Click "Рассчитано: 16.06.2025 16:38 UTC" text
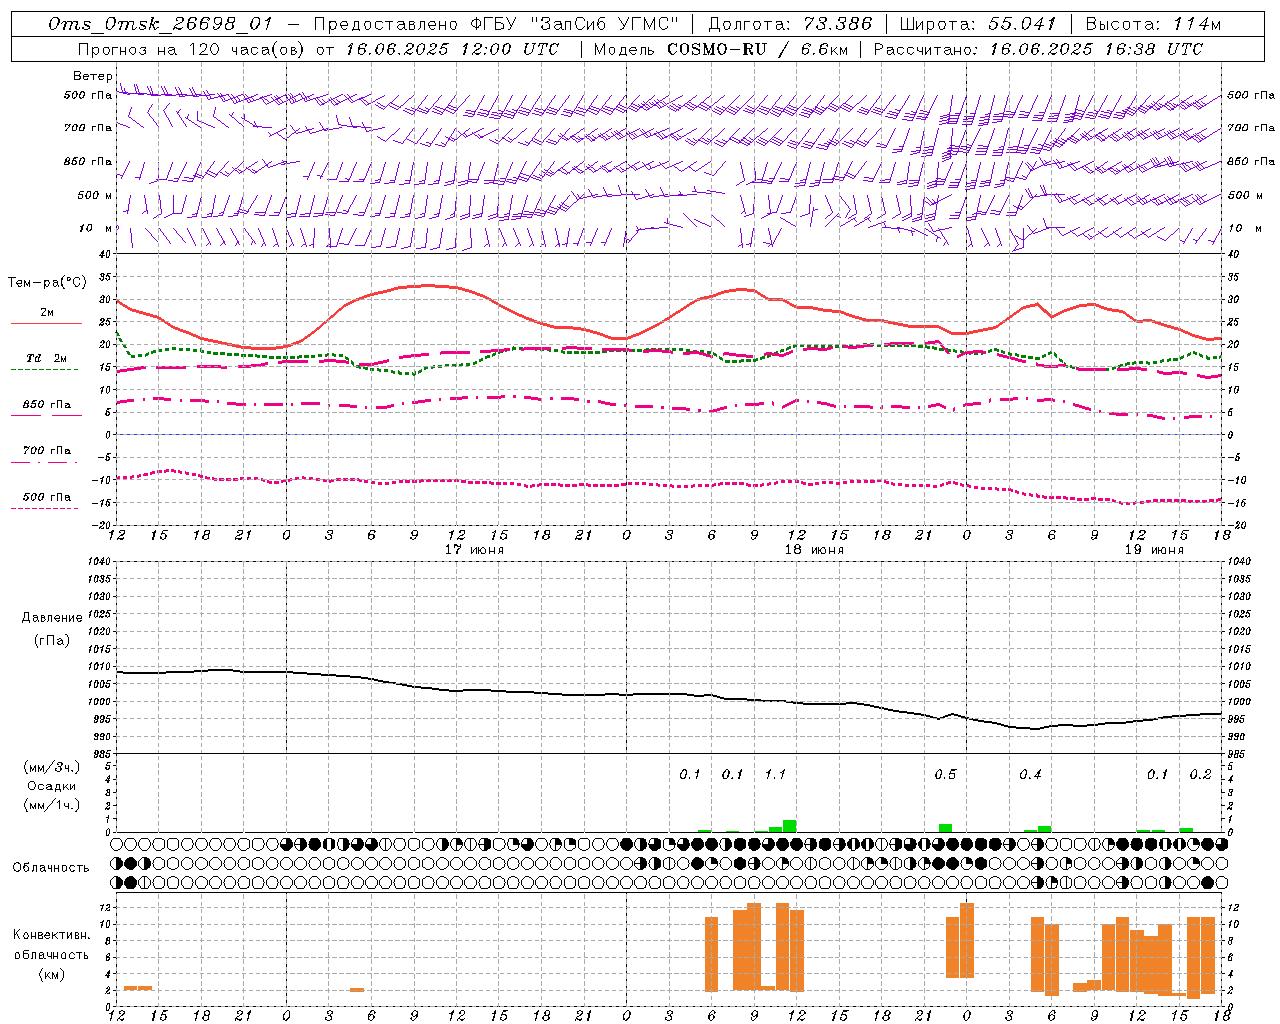Viewport: 1280px width, 1024px height. click(x=1038, y=49)
